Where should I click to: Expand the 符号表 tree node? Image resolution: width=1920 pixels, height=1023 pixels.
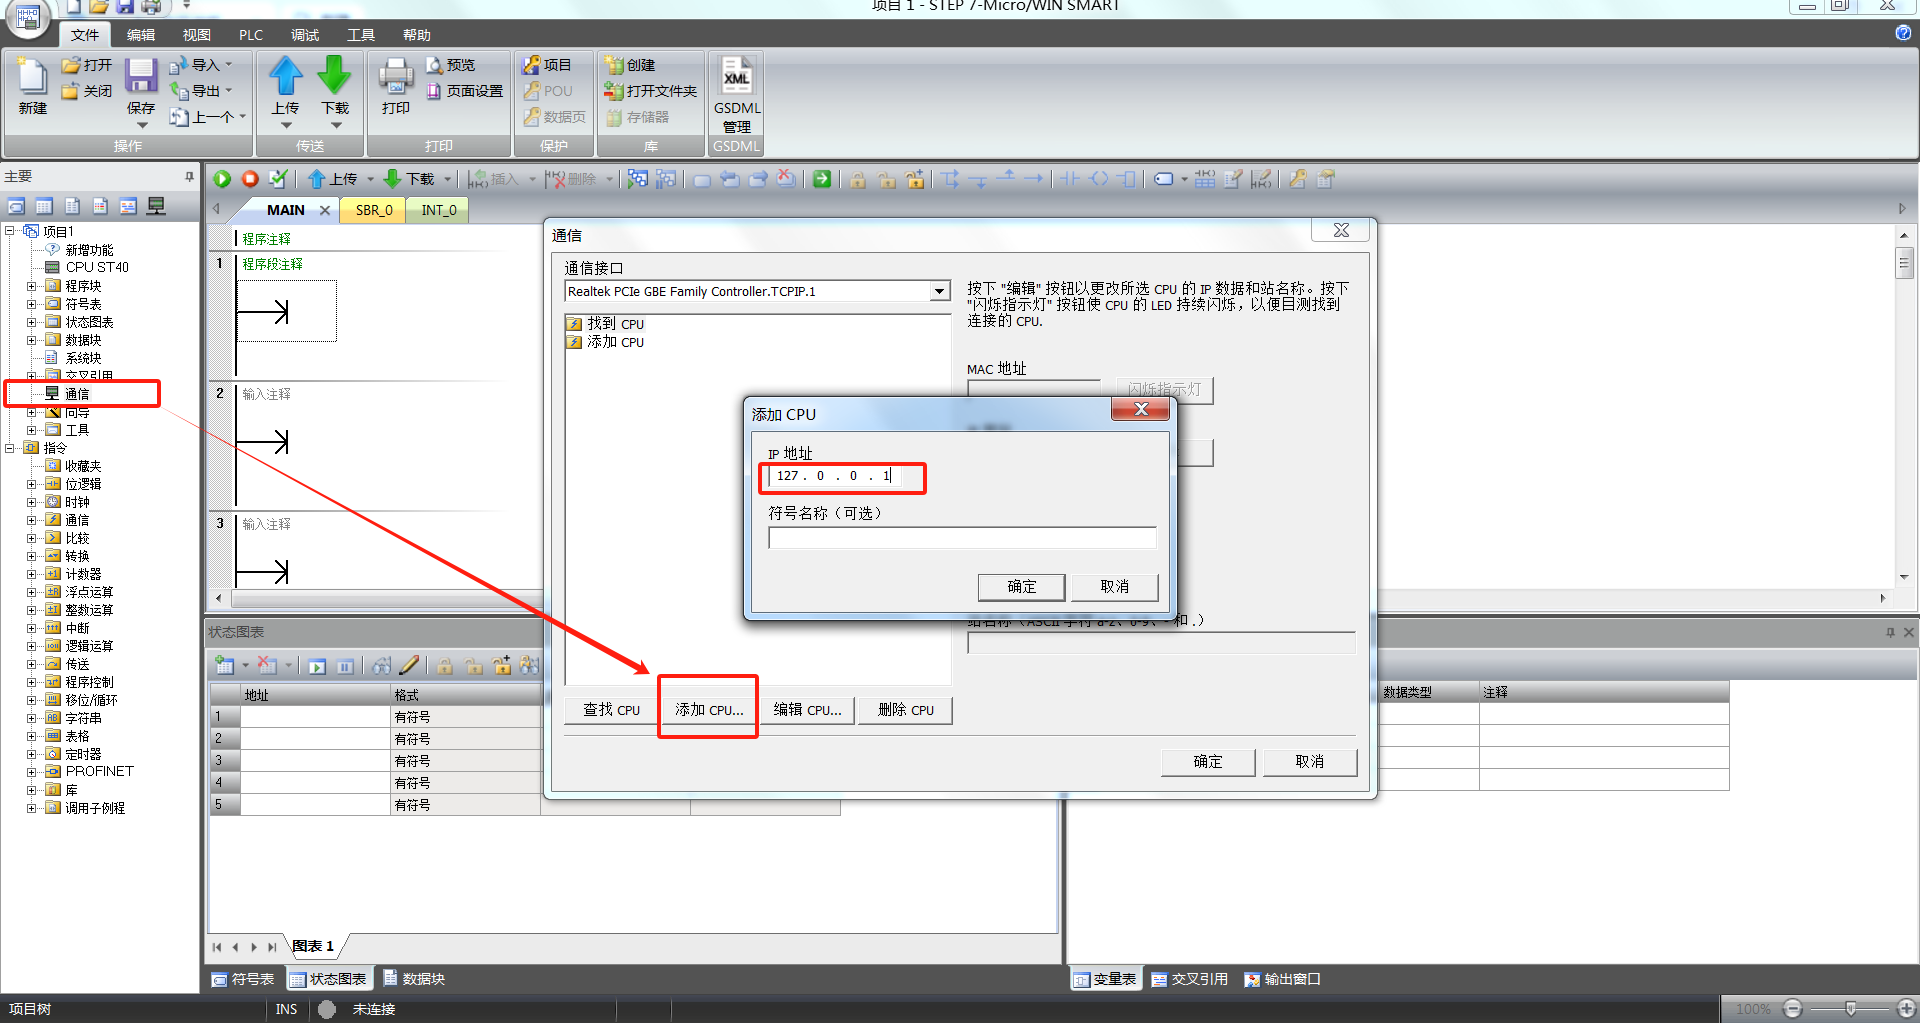32,304
